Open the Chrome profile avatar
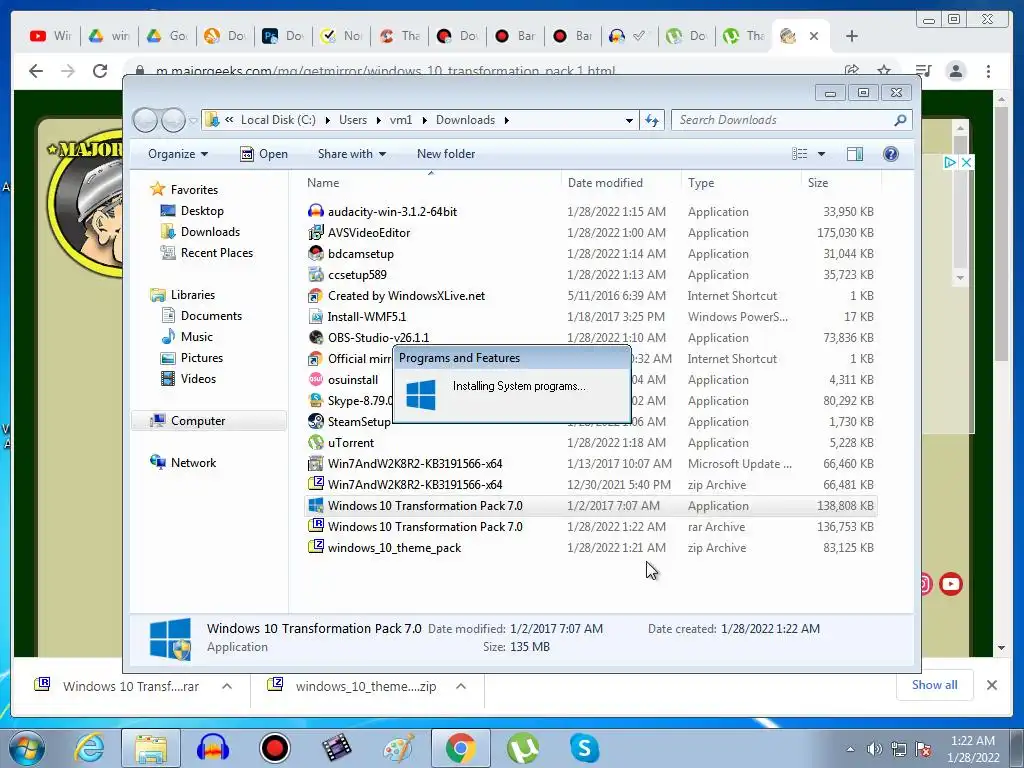This screenshot has height=768, width=1024. point(955,71)
